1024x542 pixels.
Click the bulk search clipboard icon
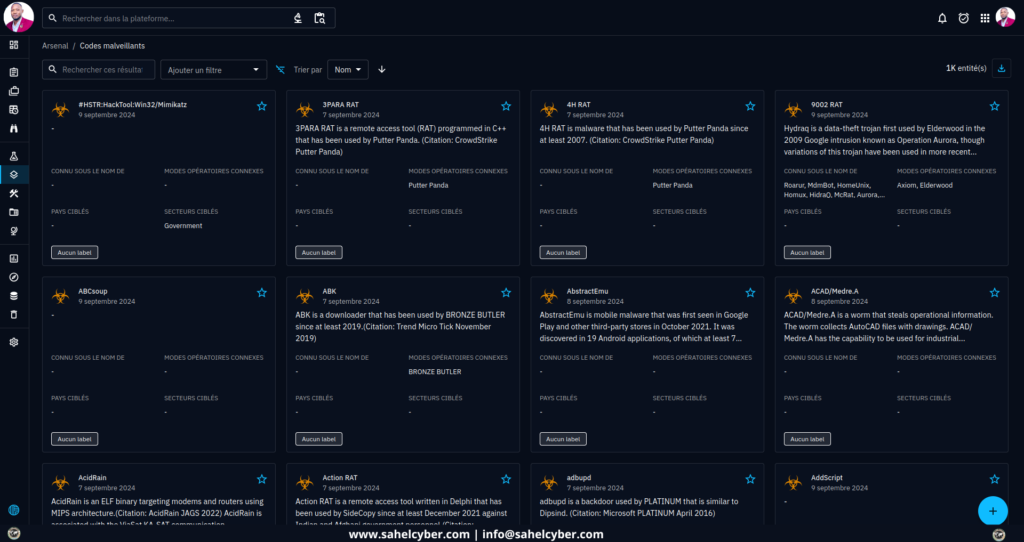coord(319,18)
